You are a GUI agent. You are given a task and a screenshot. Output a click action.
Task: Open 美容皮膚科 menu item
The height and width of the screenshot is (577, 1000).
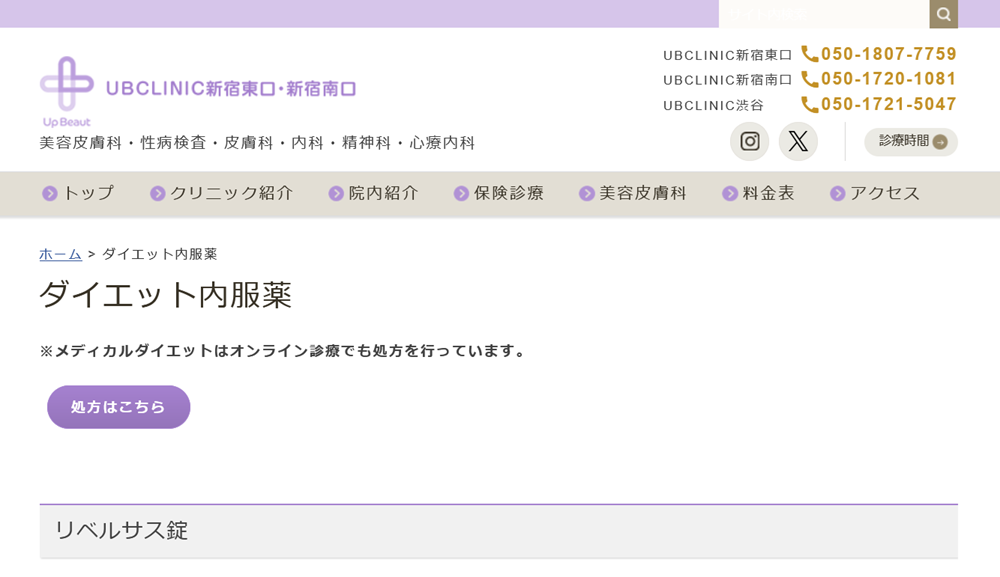click(x=633, y=193)
